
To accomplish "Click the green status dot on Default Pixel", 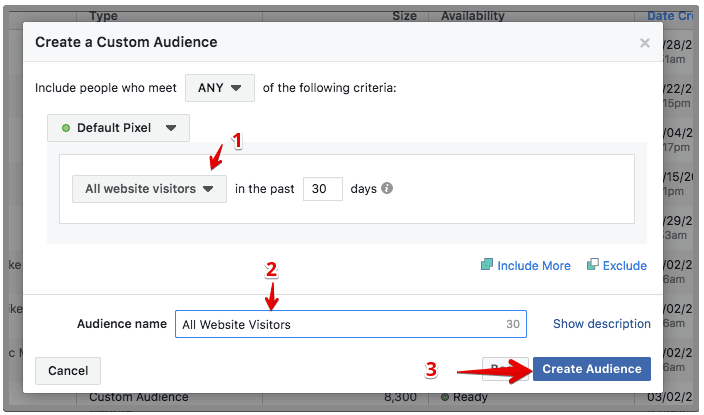I will coord(66,128).
